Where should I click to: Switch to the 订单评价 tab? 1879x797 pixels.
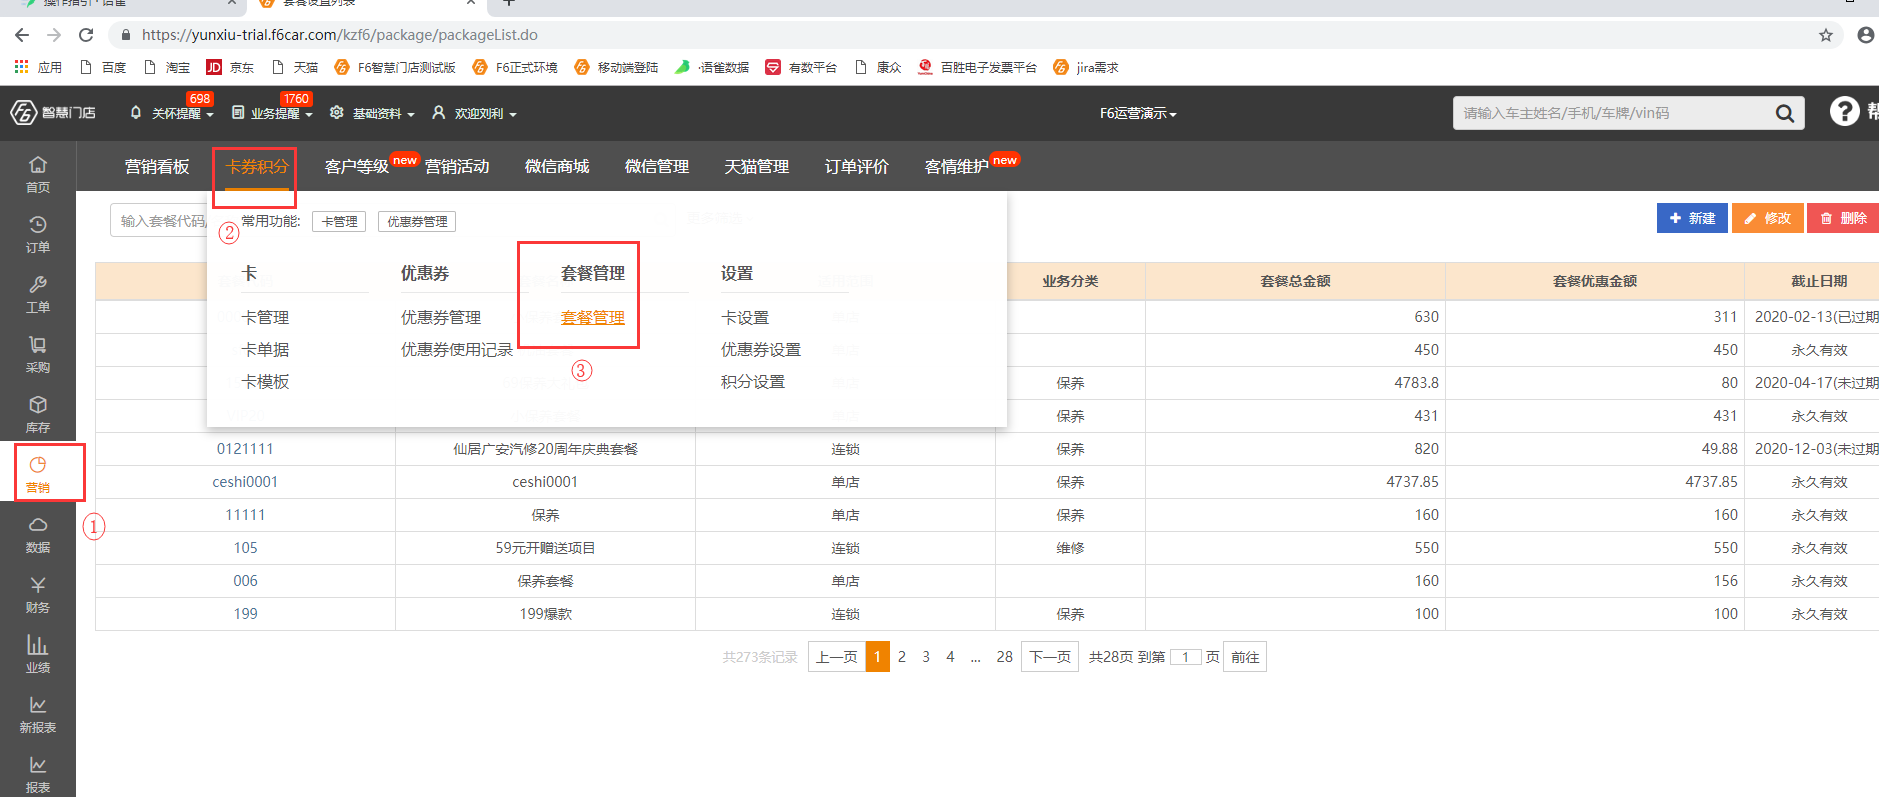(x=857, y=166)
